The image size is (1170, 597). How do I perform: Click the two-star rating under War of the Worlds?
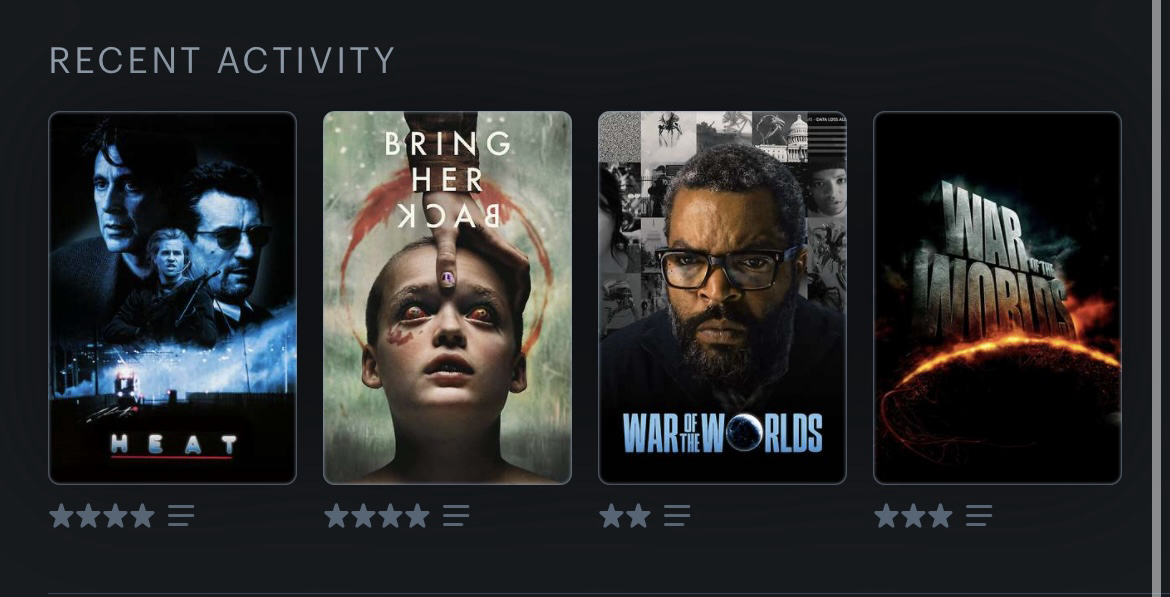tap(625, 516)
